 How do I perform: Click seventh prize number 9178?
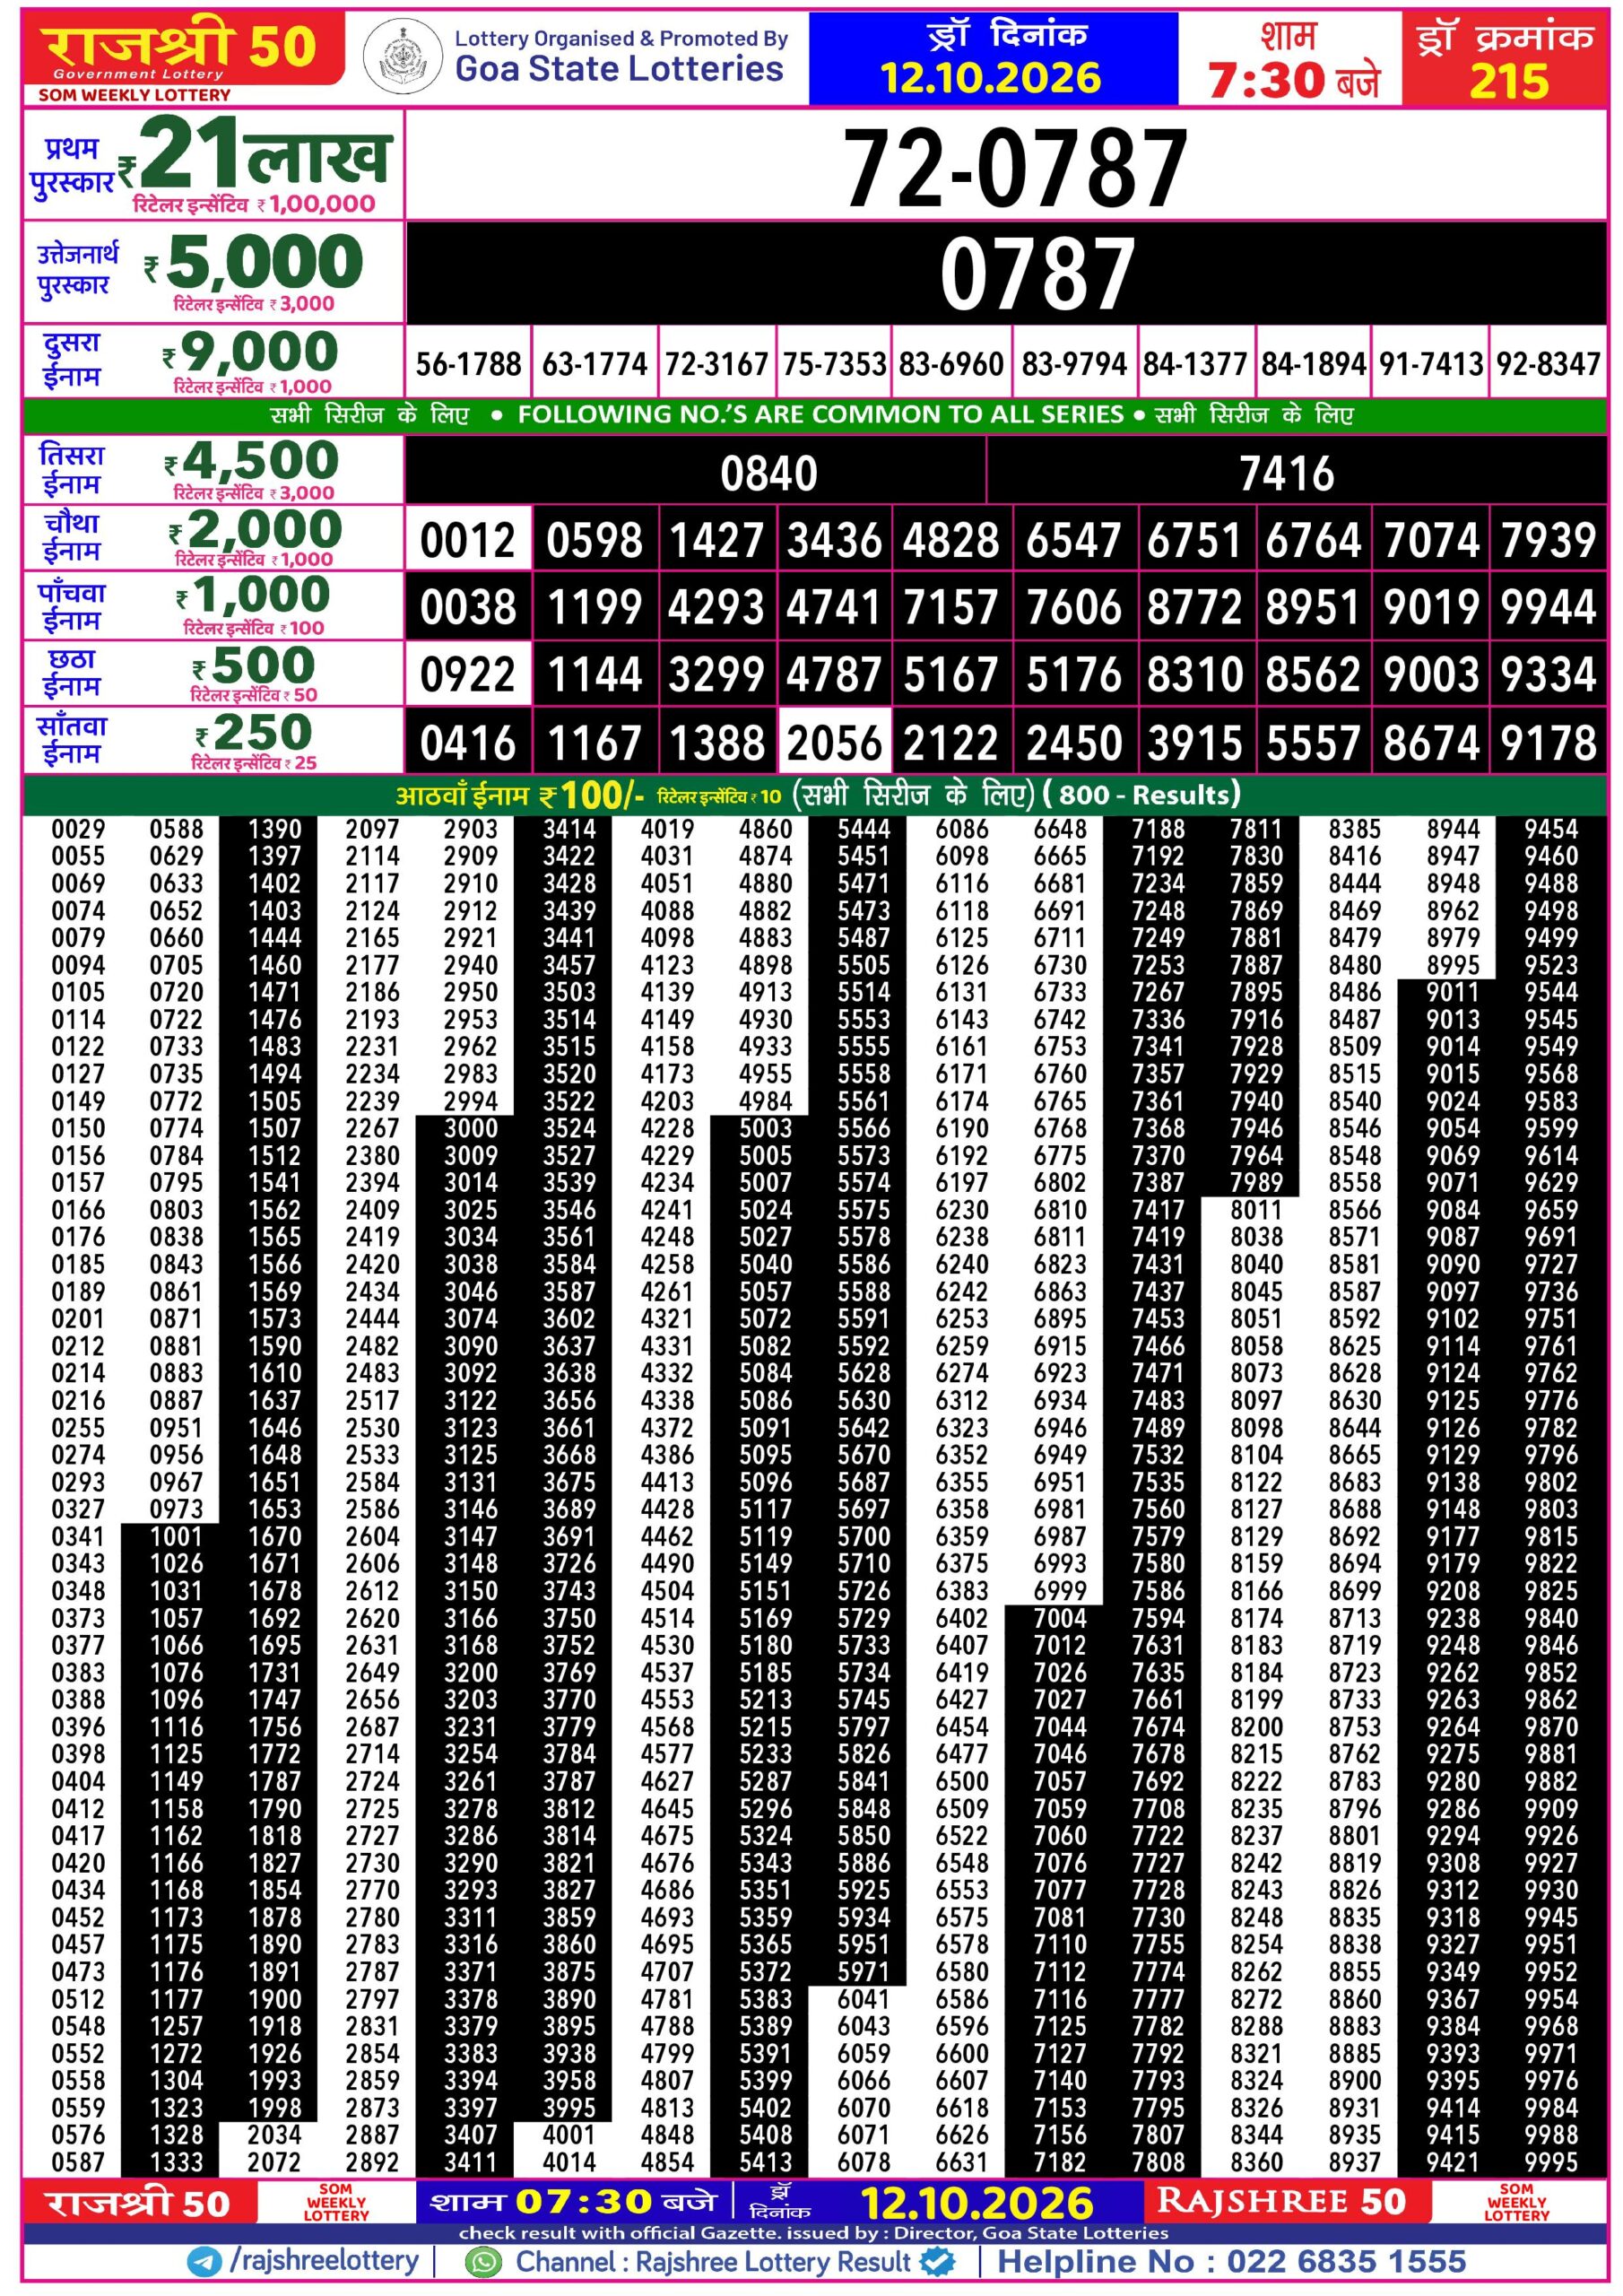pos(1549,743)
